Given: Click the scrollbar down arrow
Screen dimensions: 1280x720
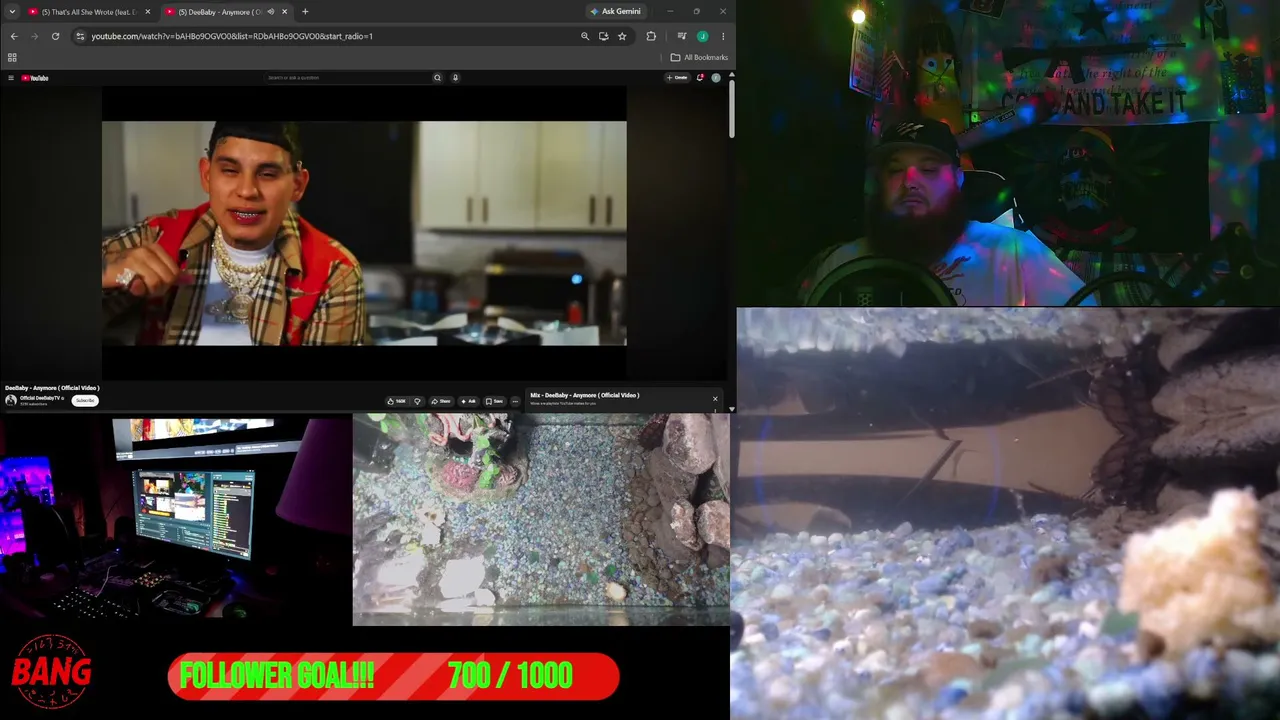Looking at the screenshot, I should 732,409.
